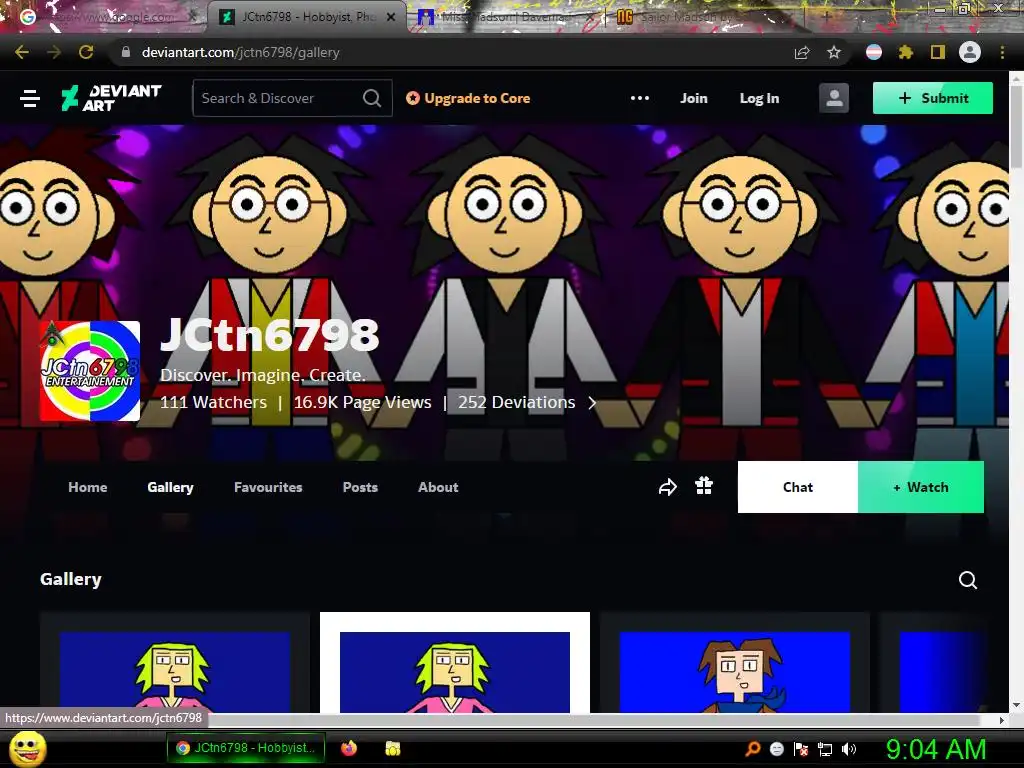Click Log In
Screen dimensions: 1024x768
pyautogui.click(x=759, y=98)
